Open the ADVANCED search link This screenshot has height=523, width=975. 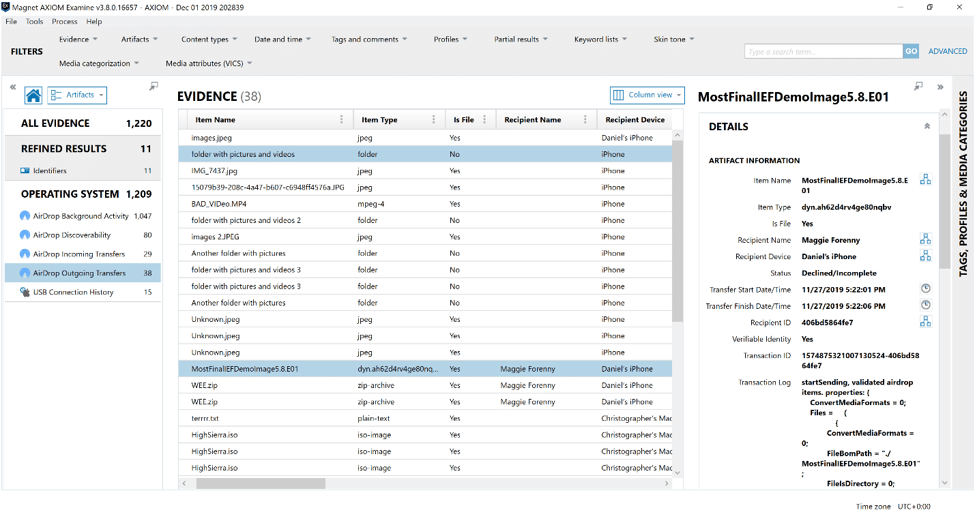coord(947,51)
